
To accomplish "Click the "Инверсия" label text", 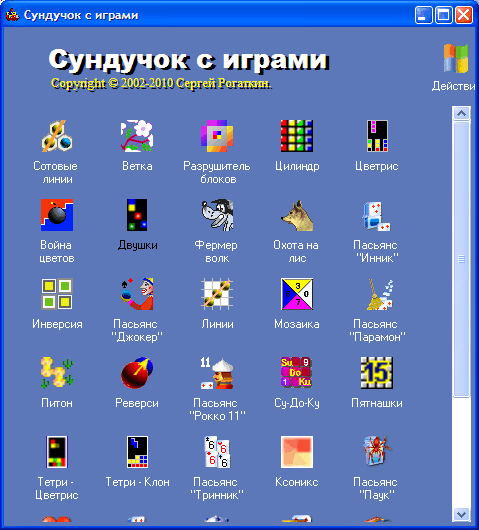I will pyautogui.click(x=57, y=324).
